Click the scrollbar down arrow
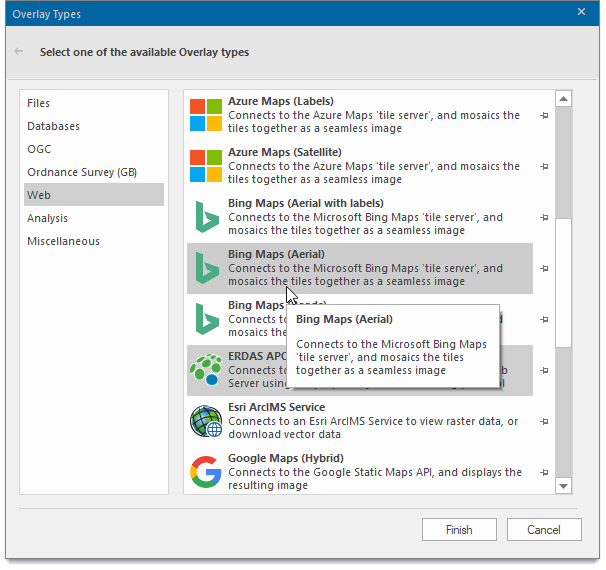This screenshot has width=606, height=570. tap(563, 486)
